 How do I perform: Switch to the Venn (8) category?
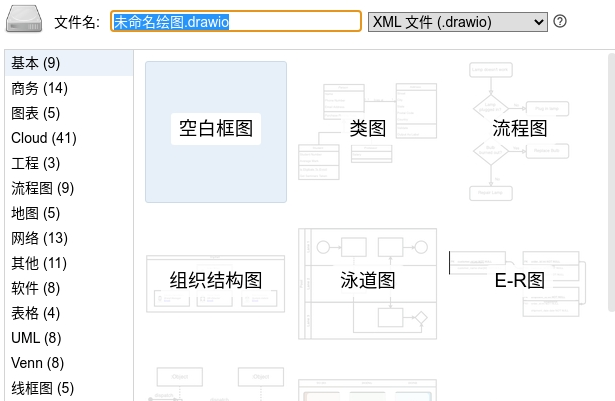click(x=69, y=363)
